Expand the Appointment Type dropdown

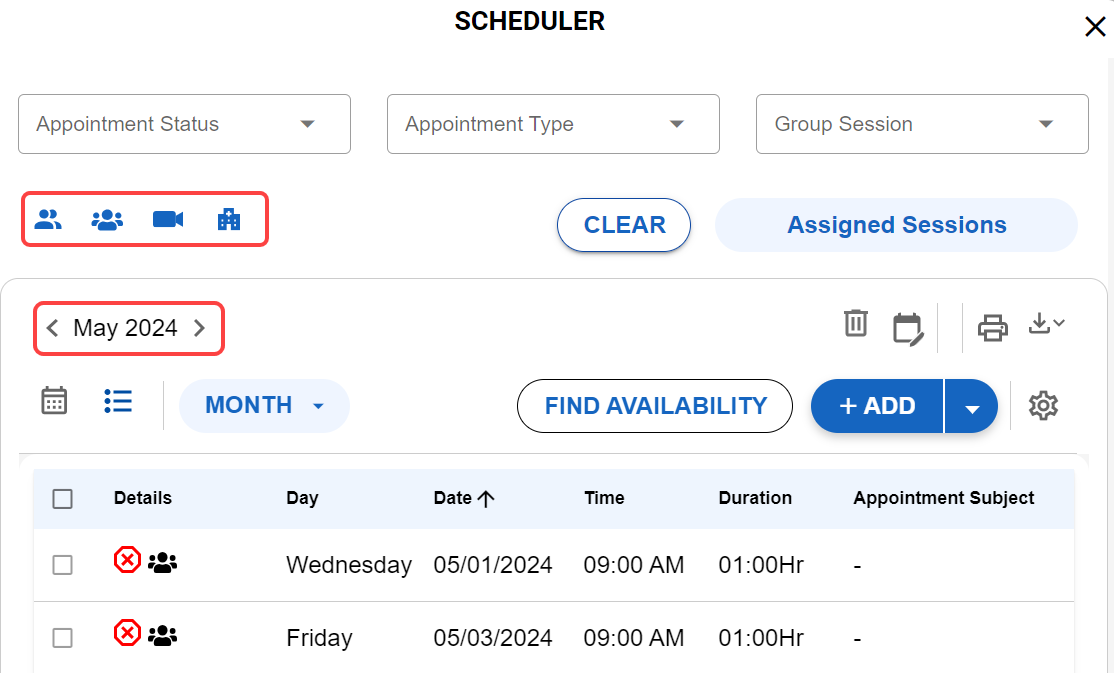tap(553, 124)
